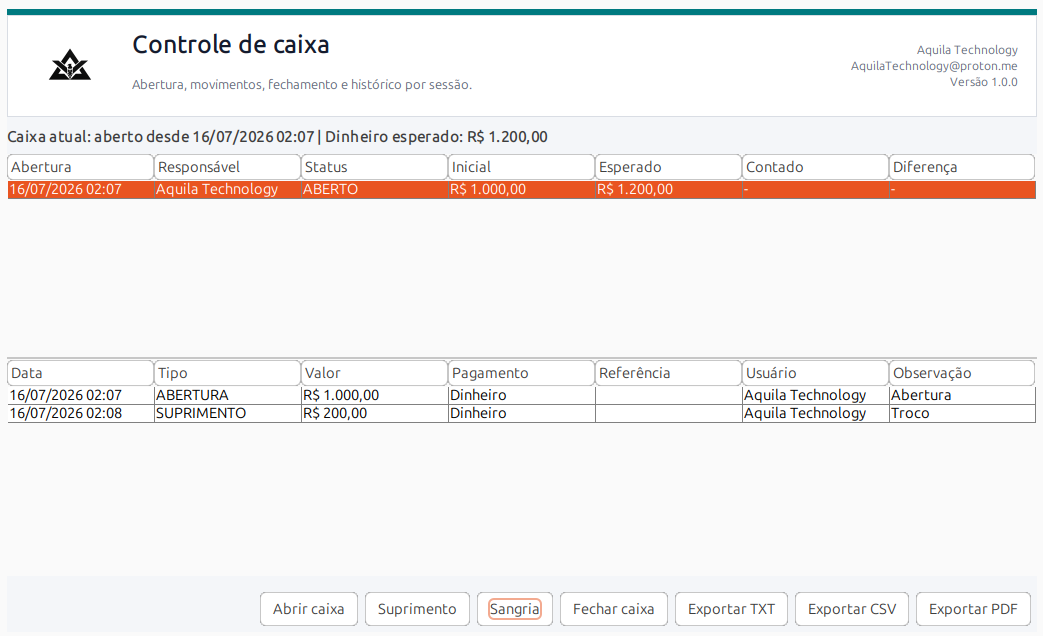Generate file with Exportar PDF

click(973, 609)
